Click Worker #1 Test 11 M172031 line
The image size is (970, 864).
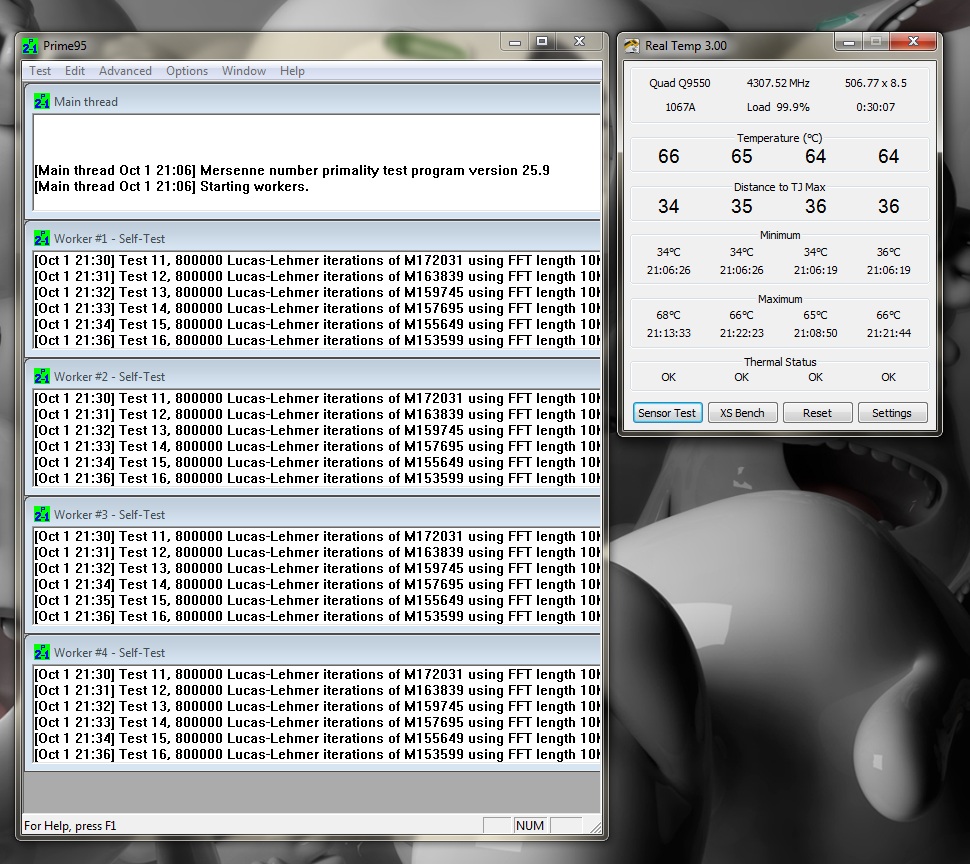pyautogui.click(x=317, y=260)
